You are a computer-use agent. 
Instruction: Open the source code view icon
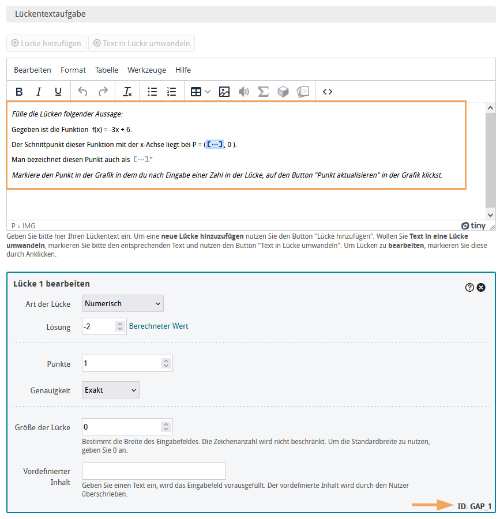click(327, 92)
